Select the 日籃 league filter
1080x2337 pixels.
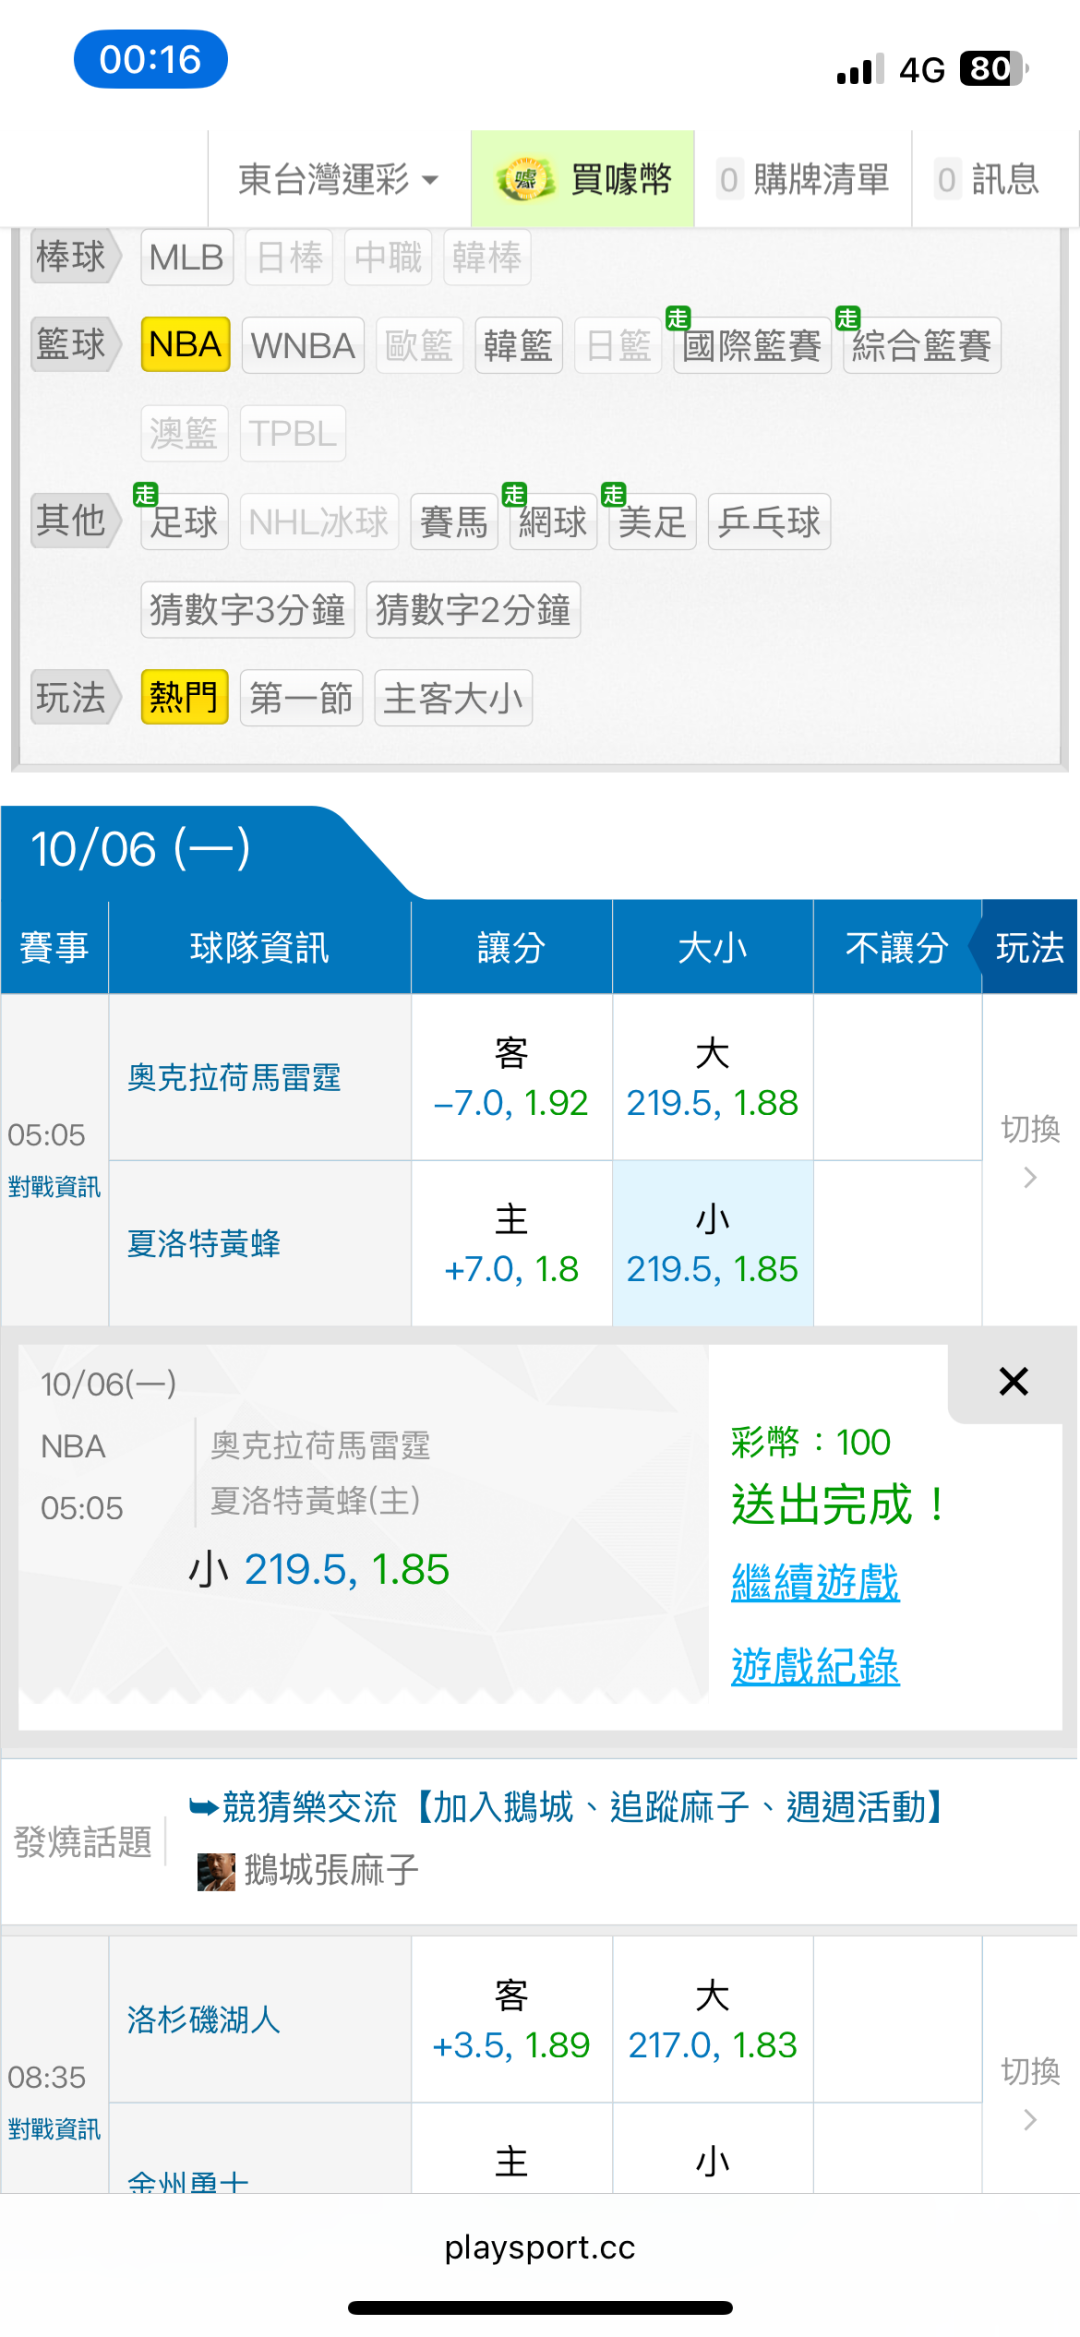point(618,345)
